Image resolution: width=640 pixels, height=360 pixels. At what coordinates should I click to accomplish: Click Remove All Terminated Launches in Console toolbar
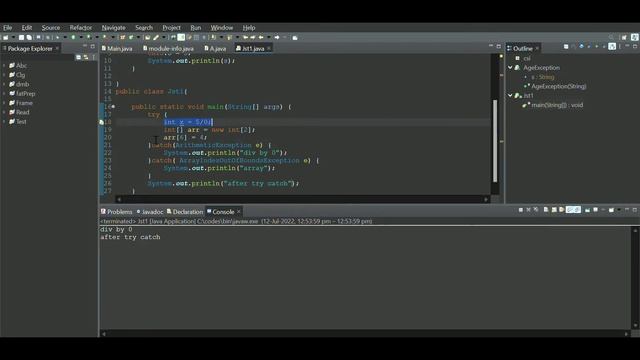[x=536, y=210]
